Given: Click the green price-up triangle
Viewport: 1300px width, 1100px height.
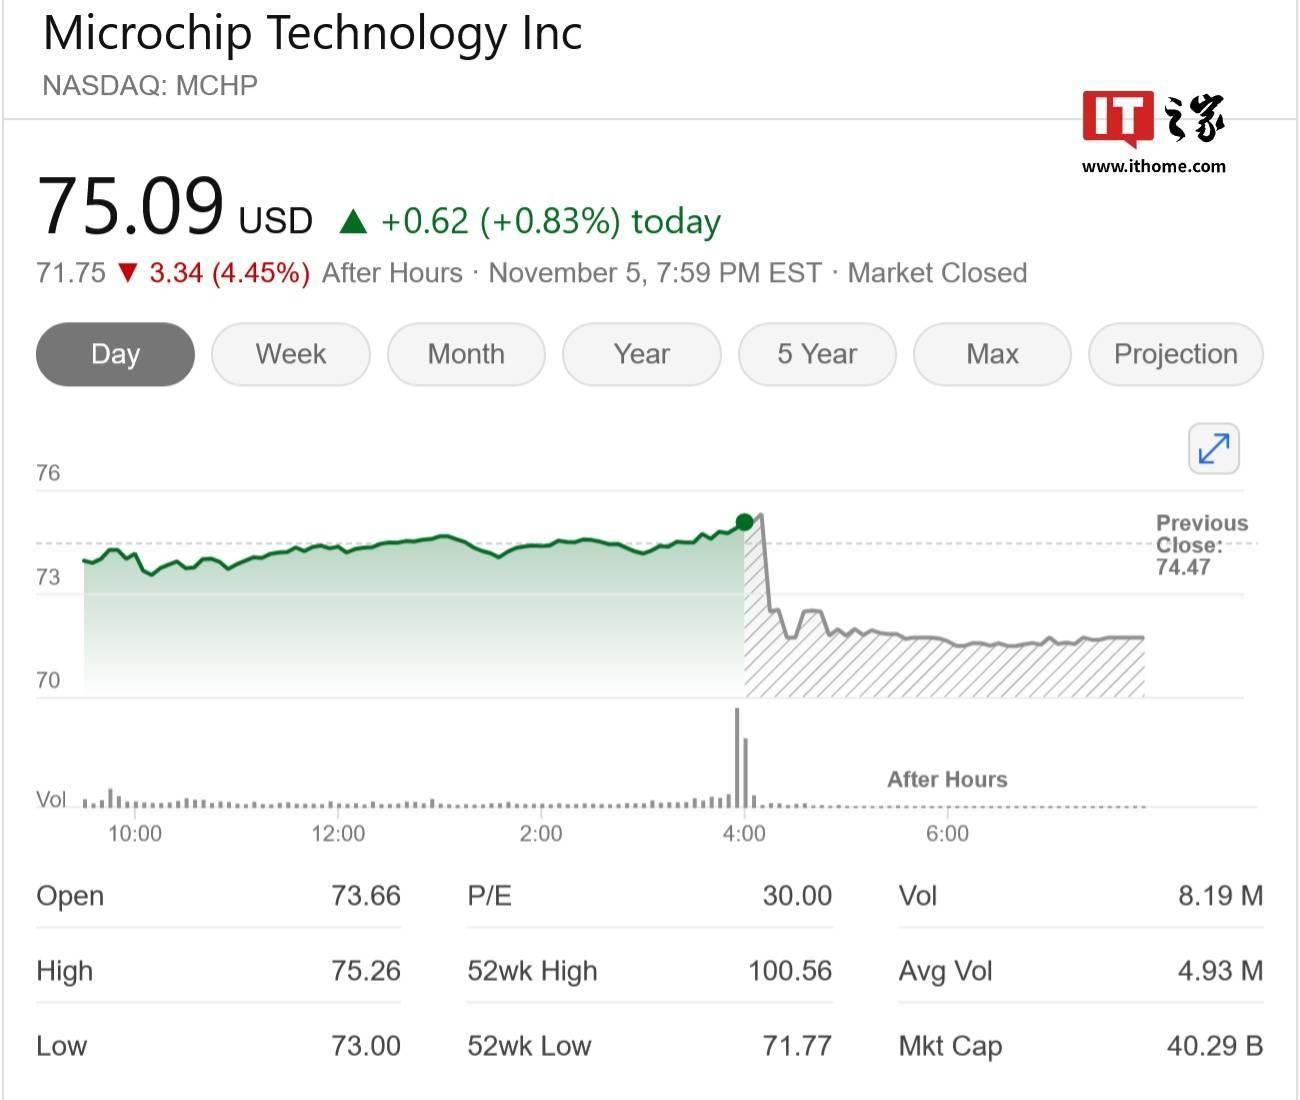Looking at the screenshot, I should (x=353, y=221).
